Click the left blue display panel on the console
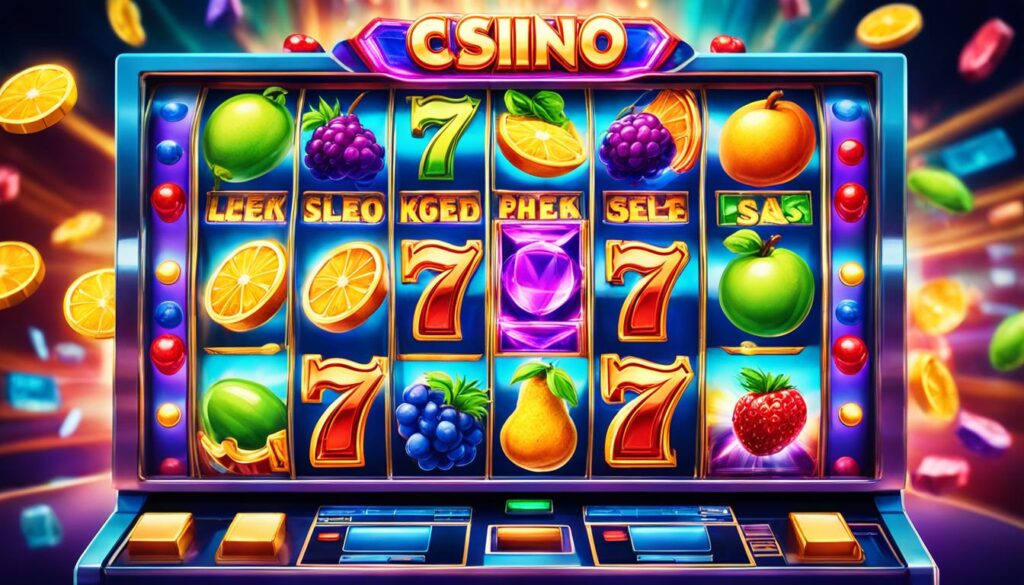Screen dimensions: 1024x585 pos(387,539)
